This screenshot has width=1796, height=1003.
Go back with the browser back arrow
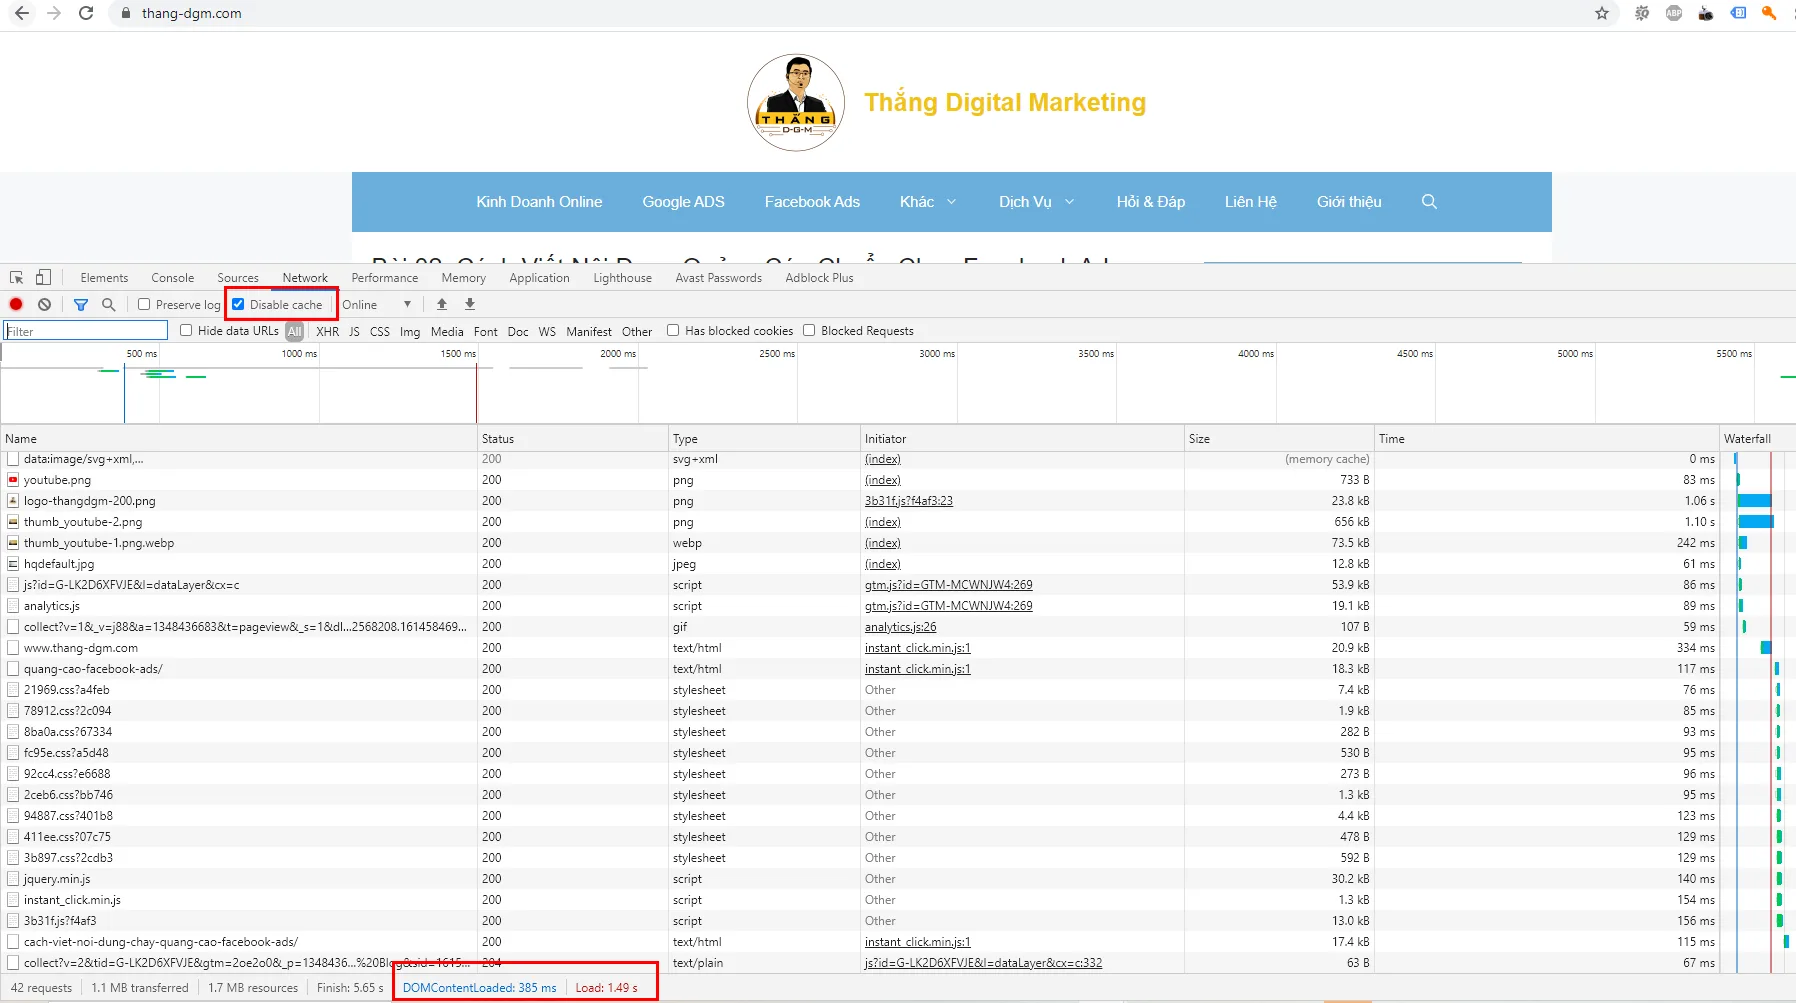22,13
